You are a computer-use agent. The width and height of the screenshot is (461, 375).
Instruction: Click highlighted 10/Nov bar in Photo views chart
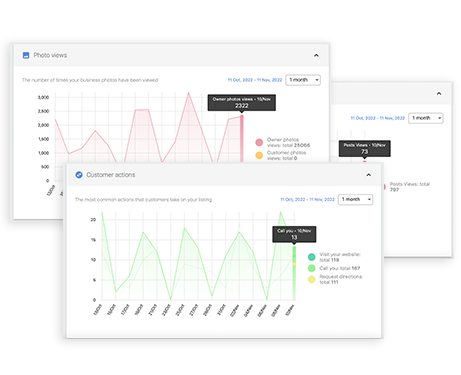pos(242,138)
